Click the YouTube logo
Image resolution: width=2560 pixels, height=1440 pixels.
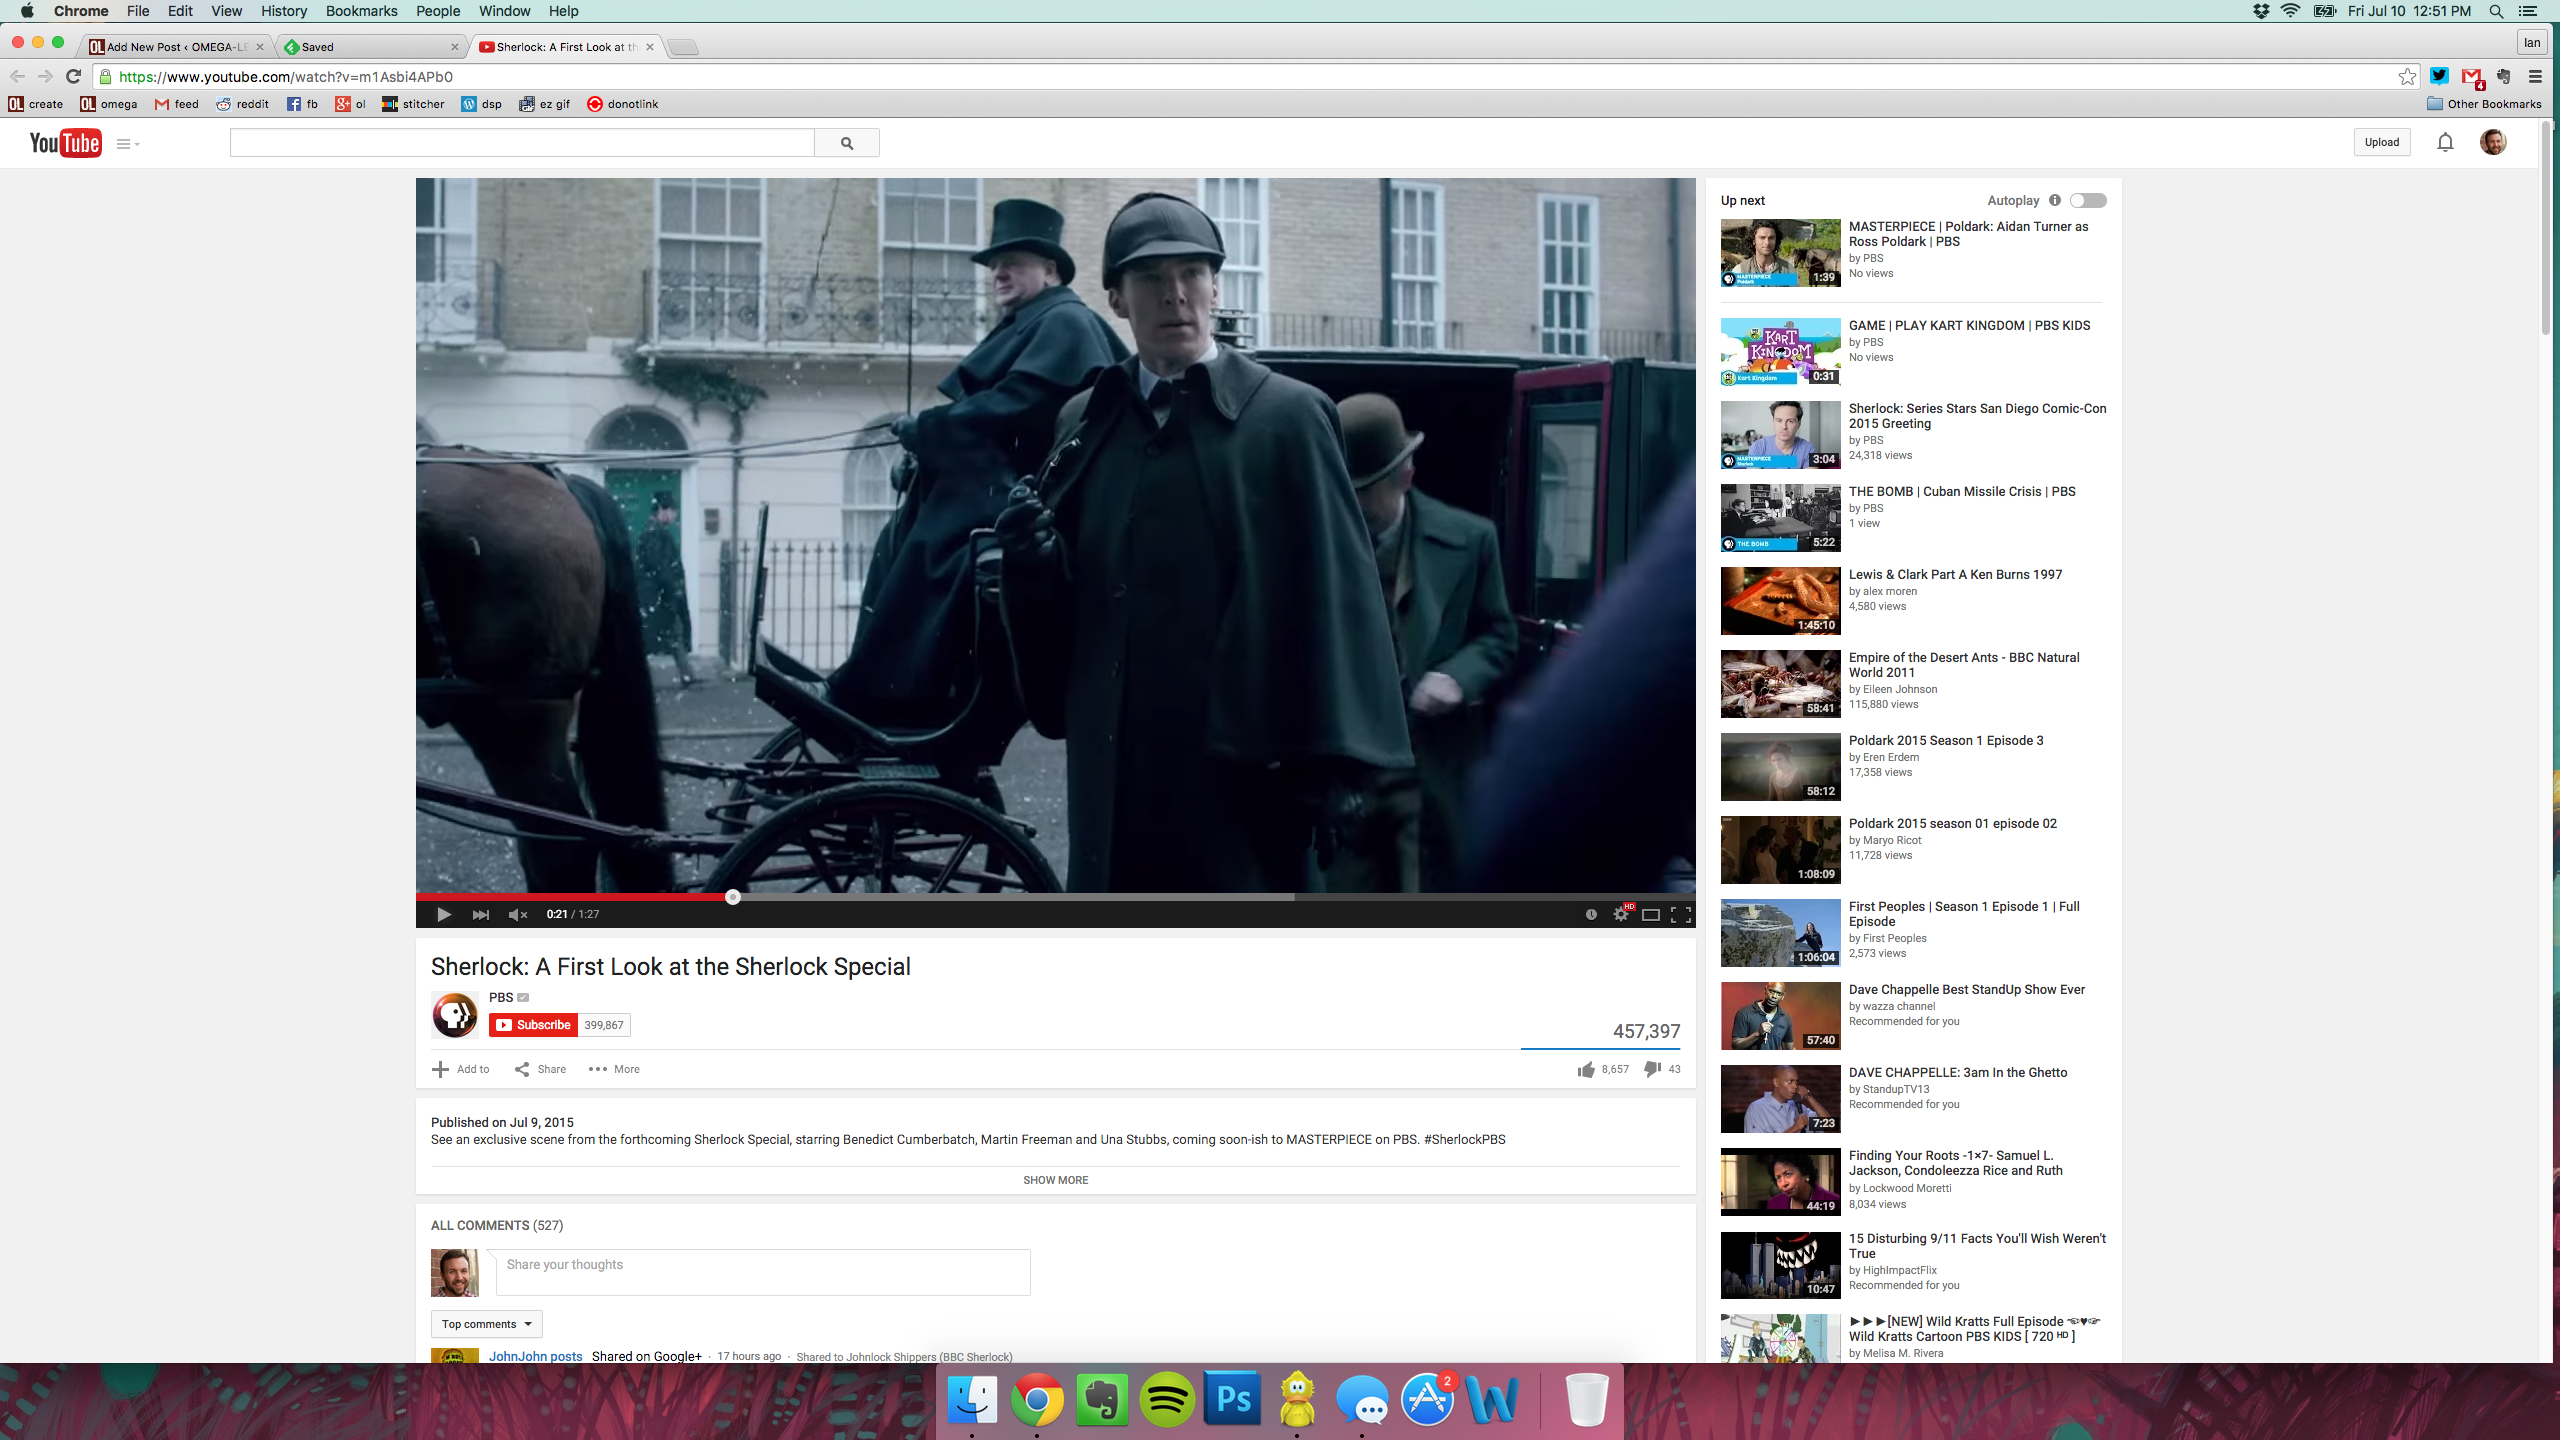[x=65, y=143]
